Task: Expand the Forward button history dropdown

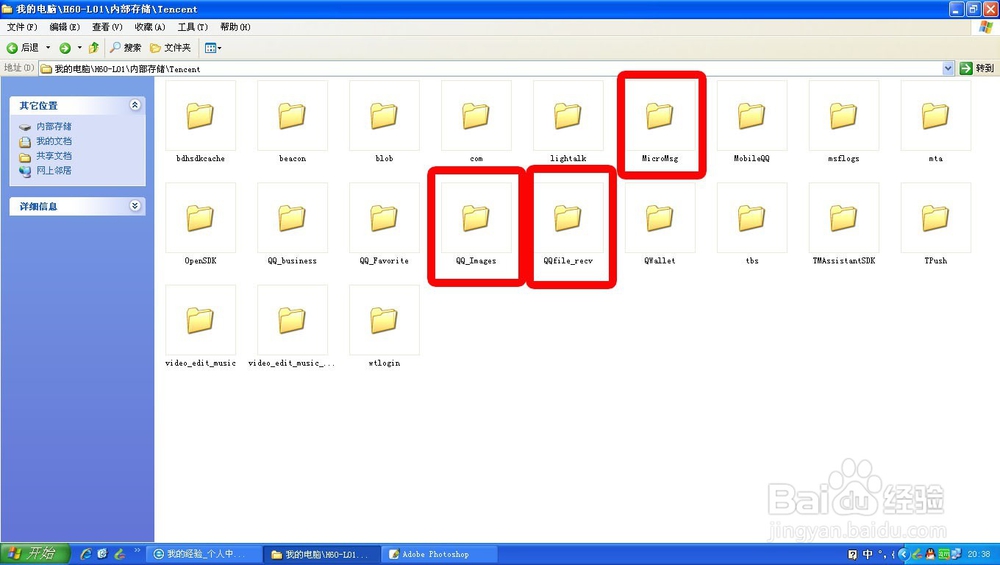Action: click(80, 48)
